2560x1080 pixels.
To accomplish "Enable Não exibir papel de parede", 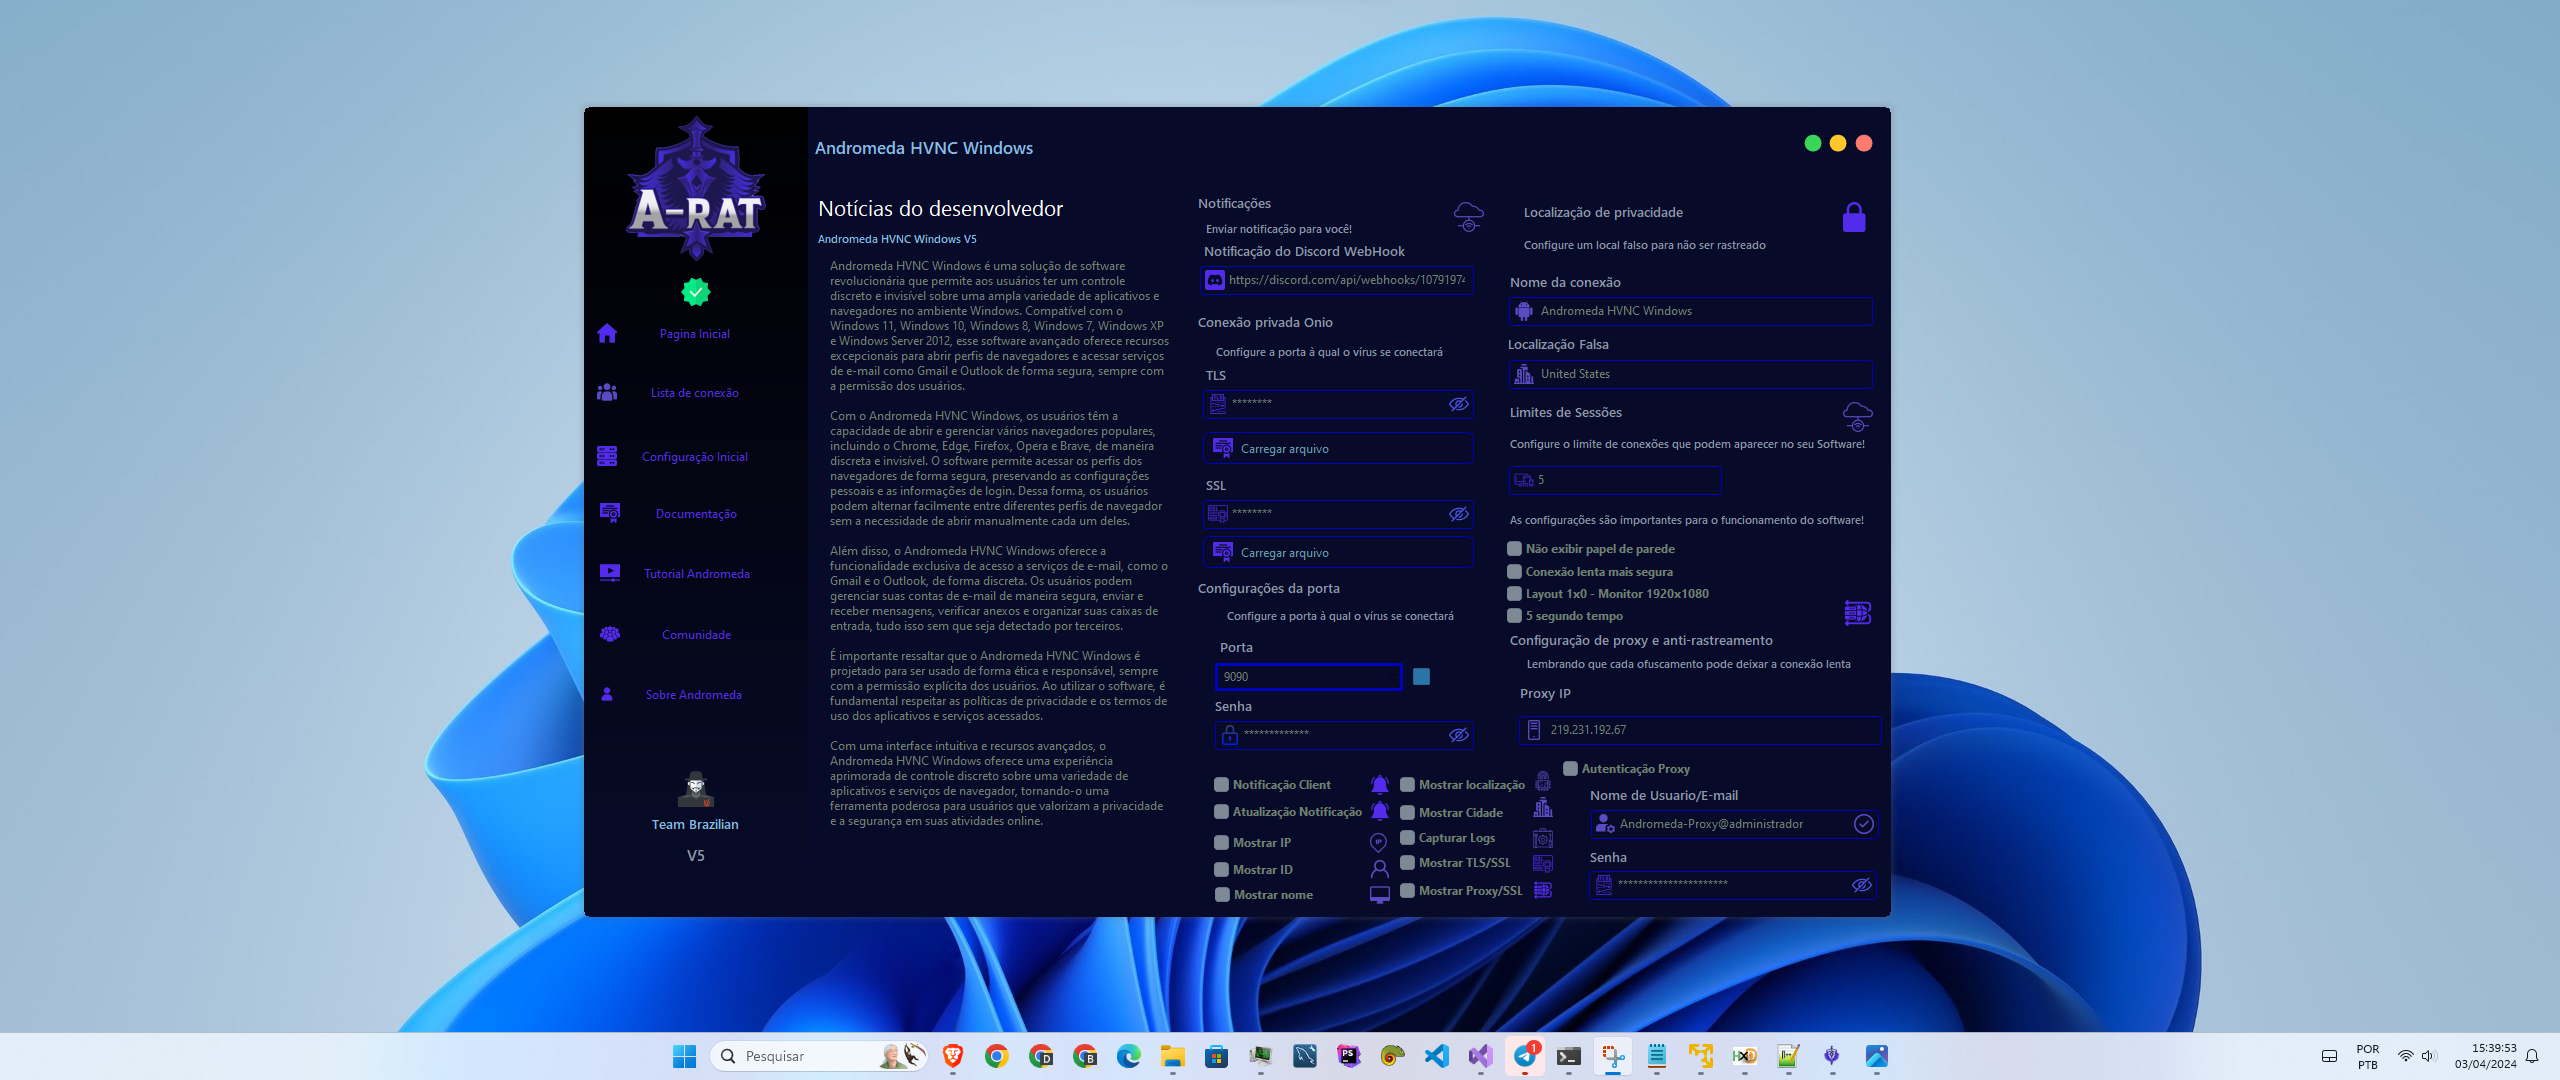I will tap(1514, 548).
